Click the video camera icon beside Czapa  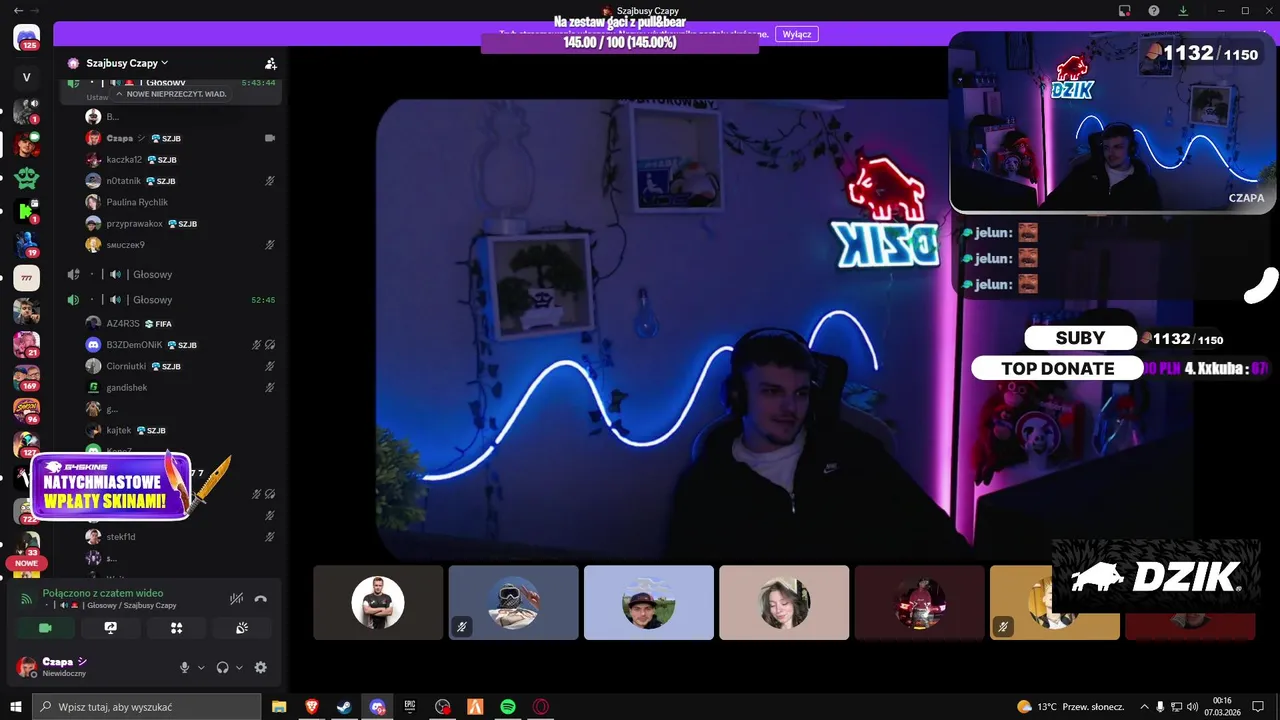click(x=269, y=138)
